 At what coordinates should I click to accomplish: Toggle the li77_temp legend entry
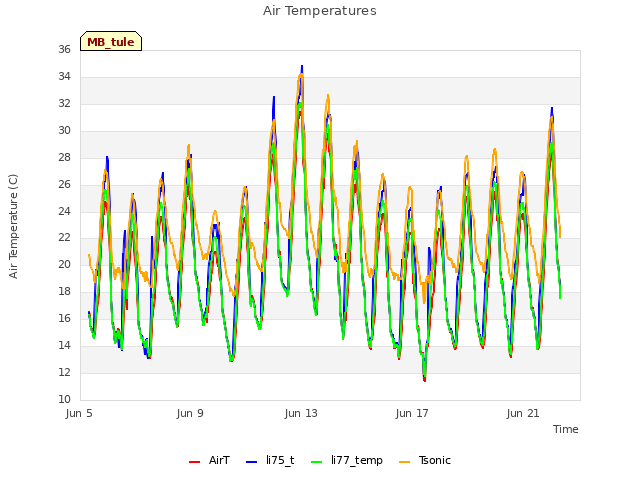click(347, 460)
